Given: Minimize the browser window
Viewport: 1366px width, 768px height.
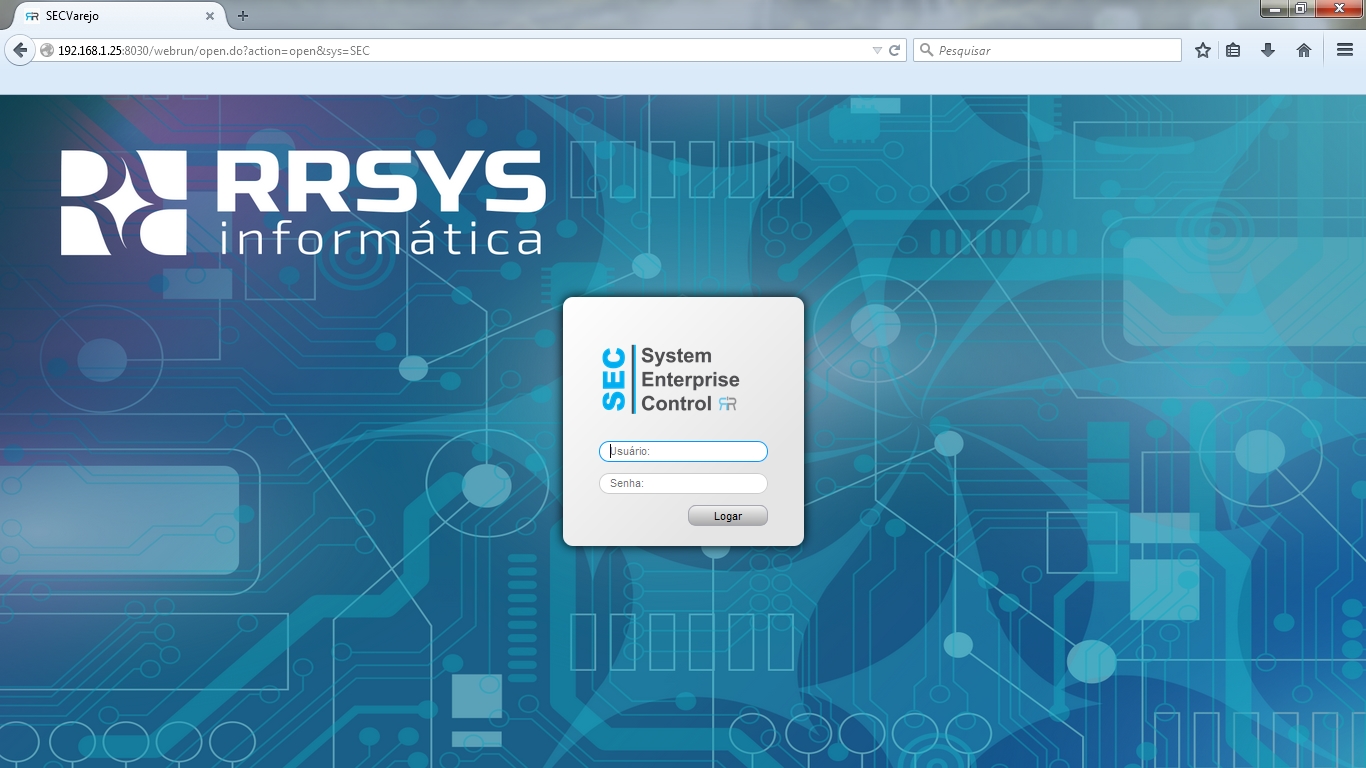Looking at the screenshot, I should pyautogui.click(x=1274, y=9).
